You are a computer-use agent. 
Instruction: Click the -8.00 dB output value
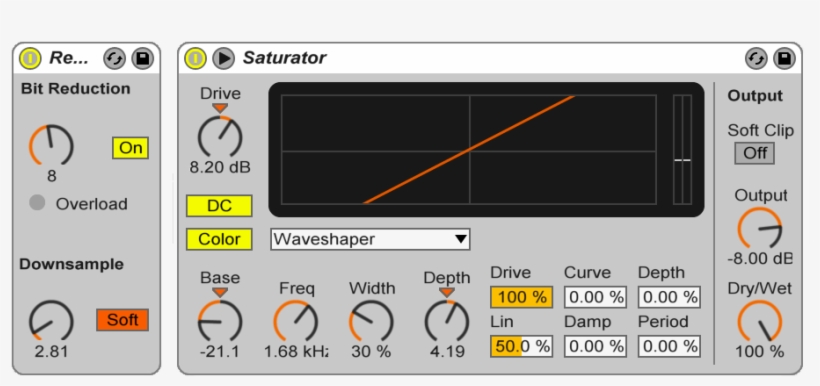coord(760,258)
